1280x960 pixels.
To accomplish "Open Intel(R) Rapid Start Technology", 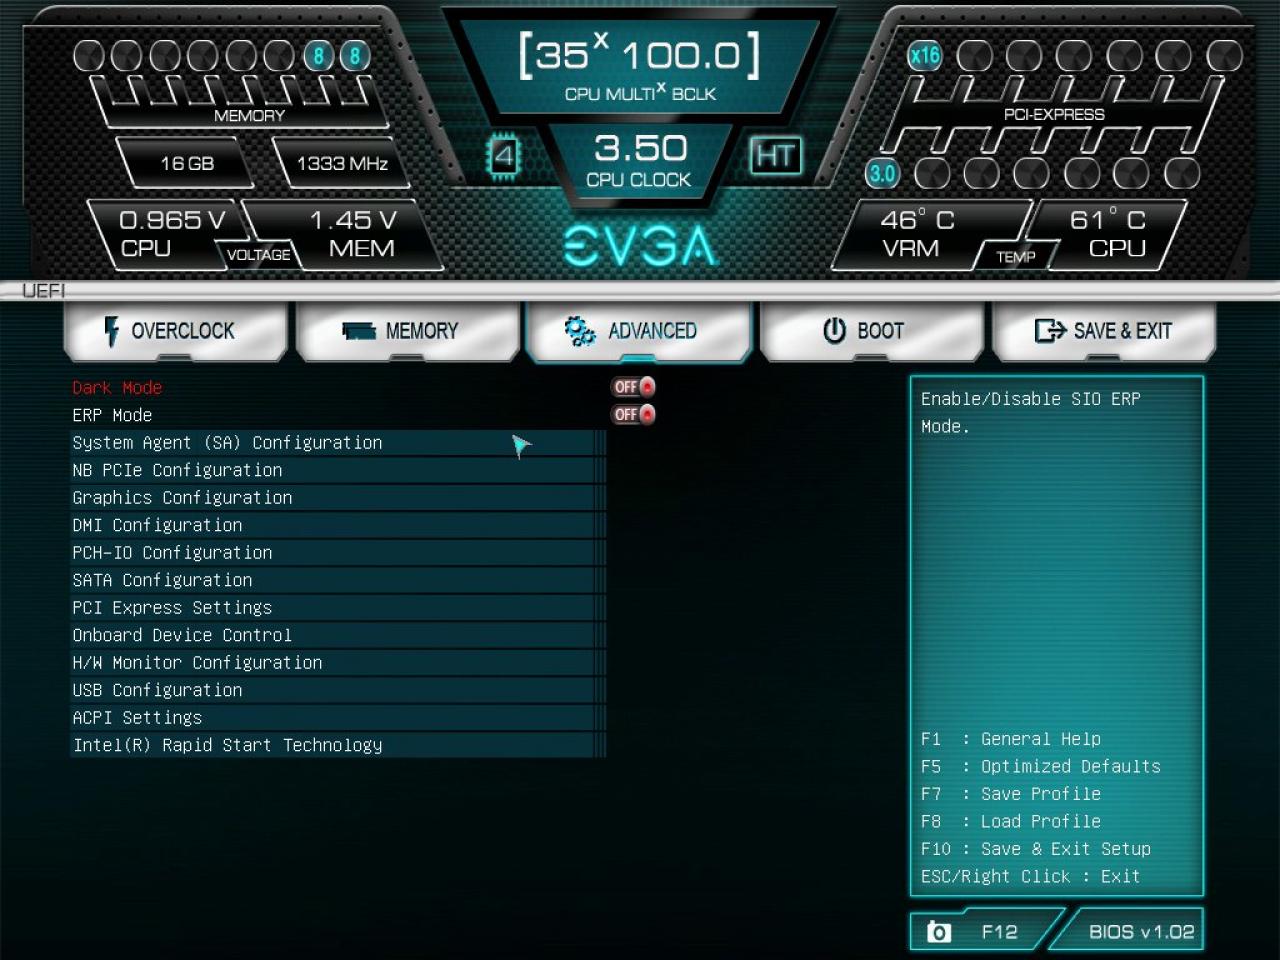I will (x=338, y=745).
